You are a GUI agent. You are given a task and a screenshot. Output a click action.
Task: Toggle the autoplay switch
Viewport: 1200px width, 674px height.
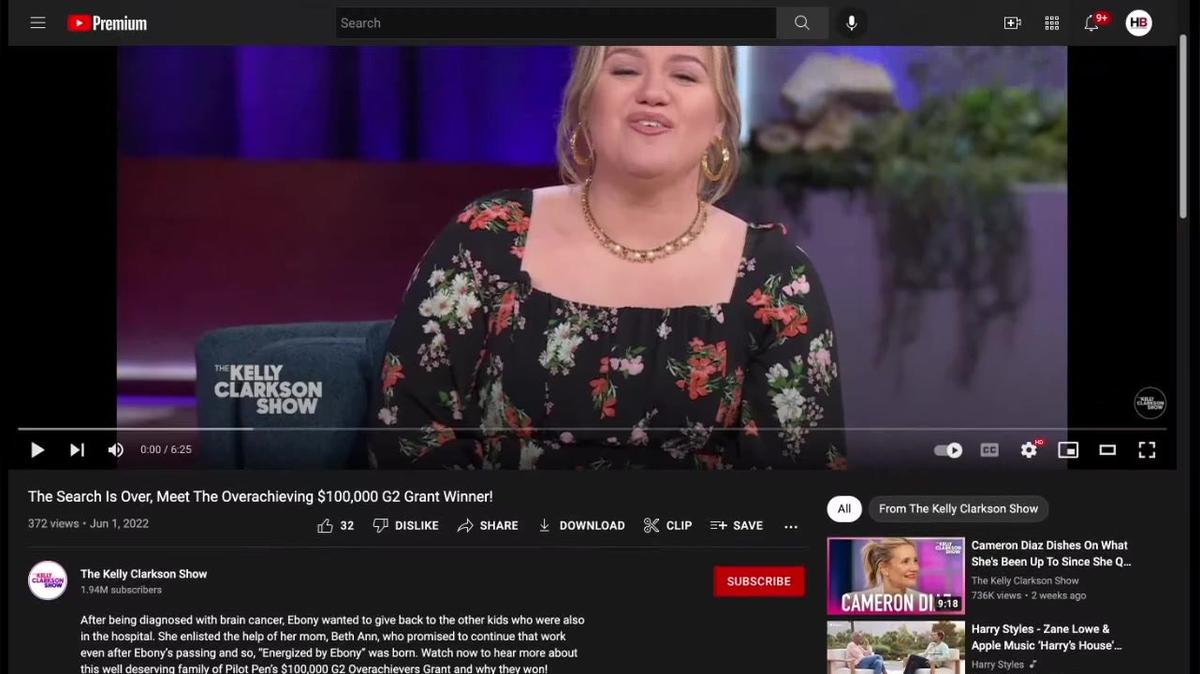coord(948,450)
